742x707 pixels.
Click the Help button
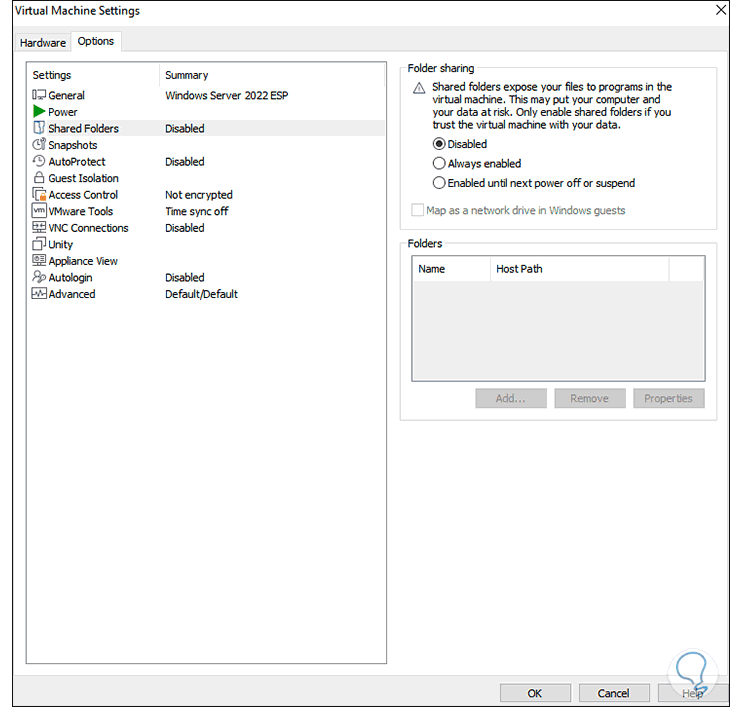[693, 693]
